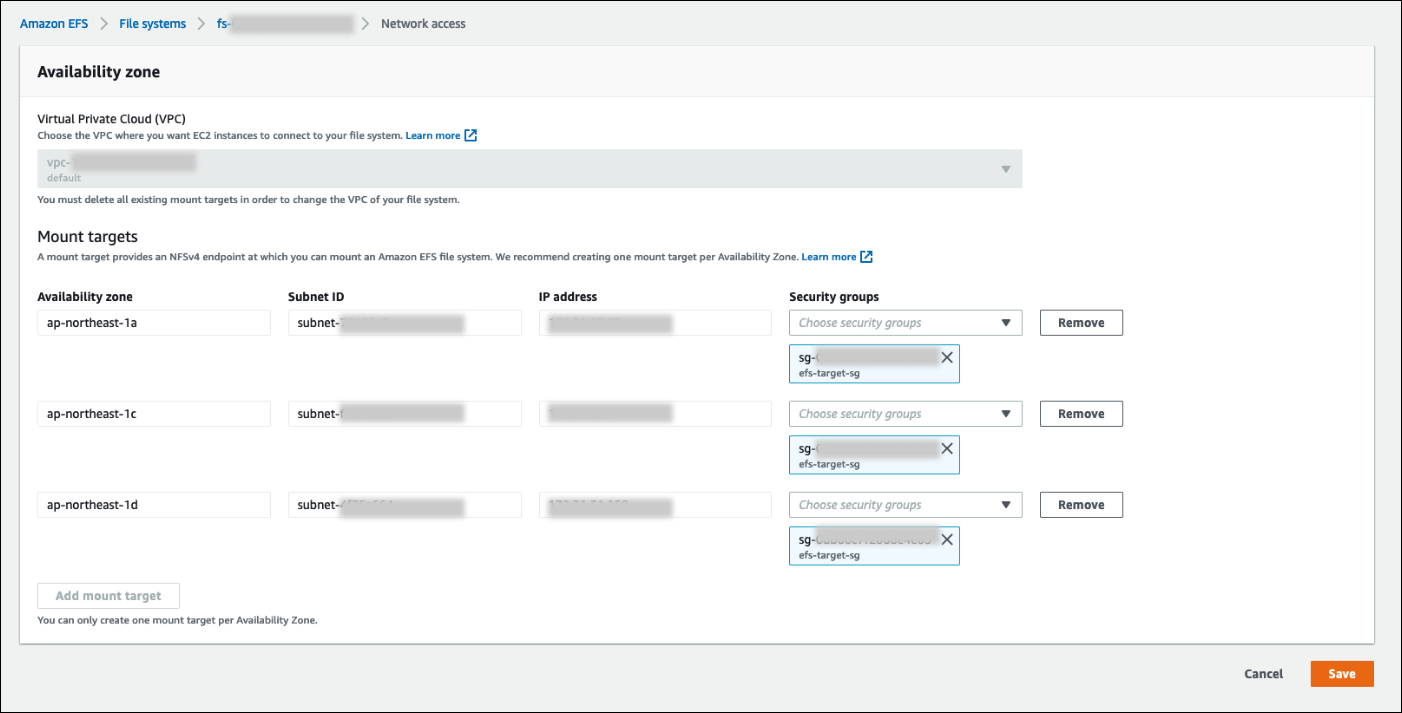This screenshot has width=1402, height=713.
Task: Open the file system ID breadcrumb link
Action: [x=285, y=24]
